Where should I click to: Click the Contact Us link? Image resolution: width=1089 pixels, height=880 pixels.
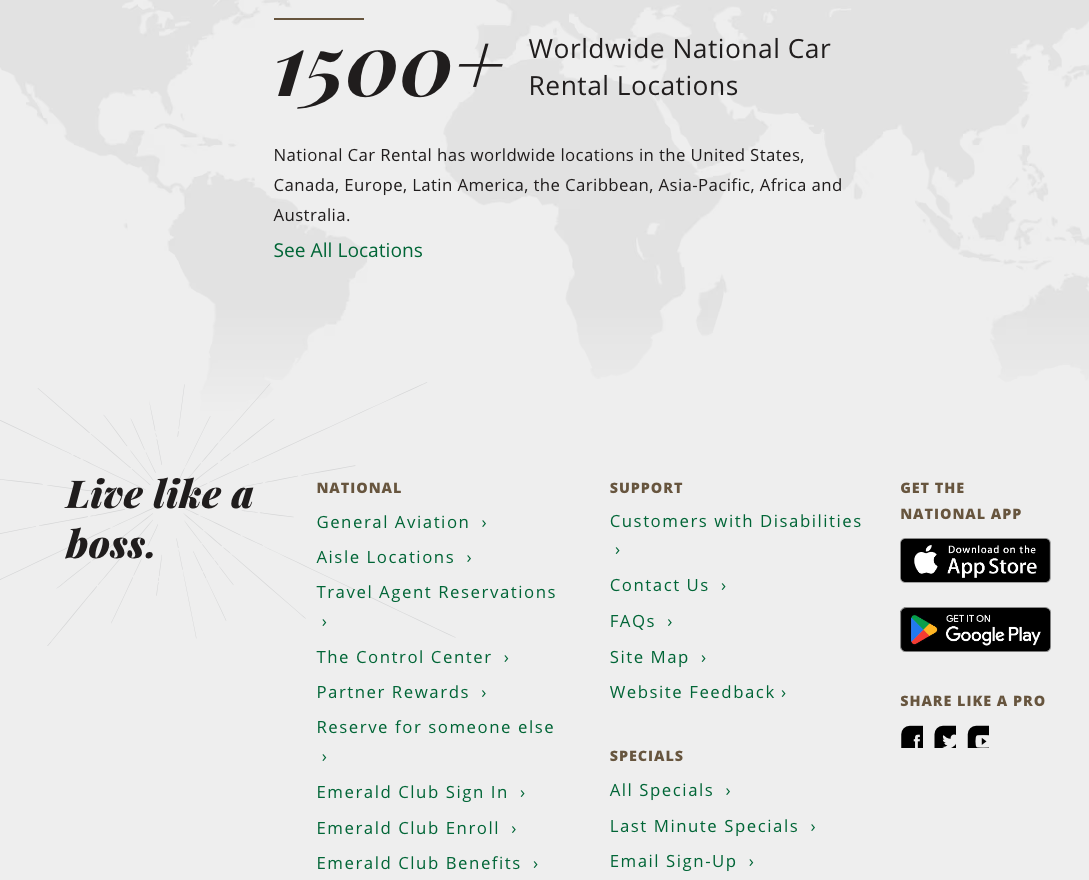point(668,586)
